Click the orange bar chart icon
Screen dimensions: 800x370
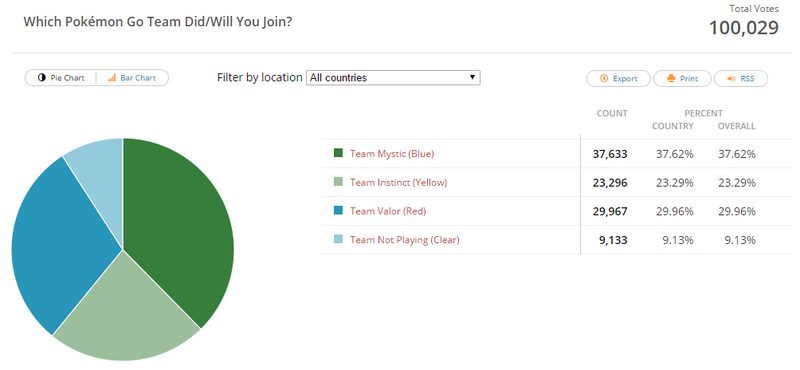[x=112, y=78]
